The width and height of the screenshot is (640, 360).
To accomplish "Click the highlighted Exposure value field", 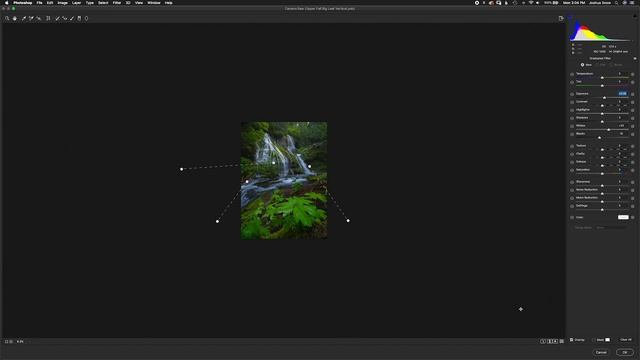I will [x=622, y=94].
